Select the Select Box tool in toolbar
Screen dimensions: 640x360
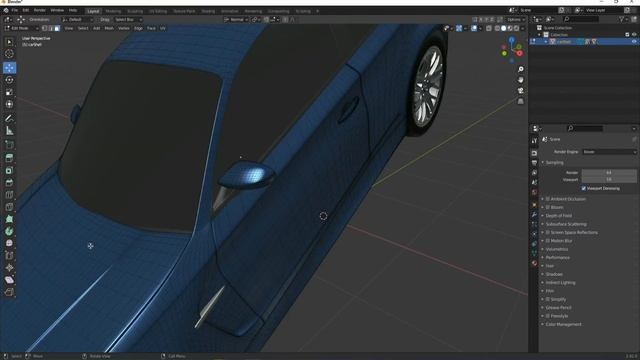tap(9, 42)
